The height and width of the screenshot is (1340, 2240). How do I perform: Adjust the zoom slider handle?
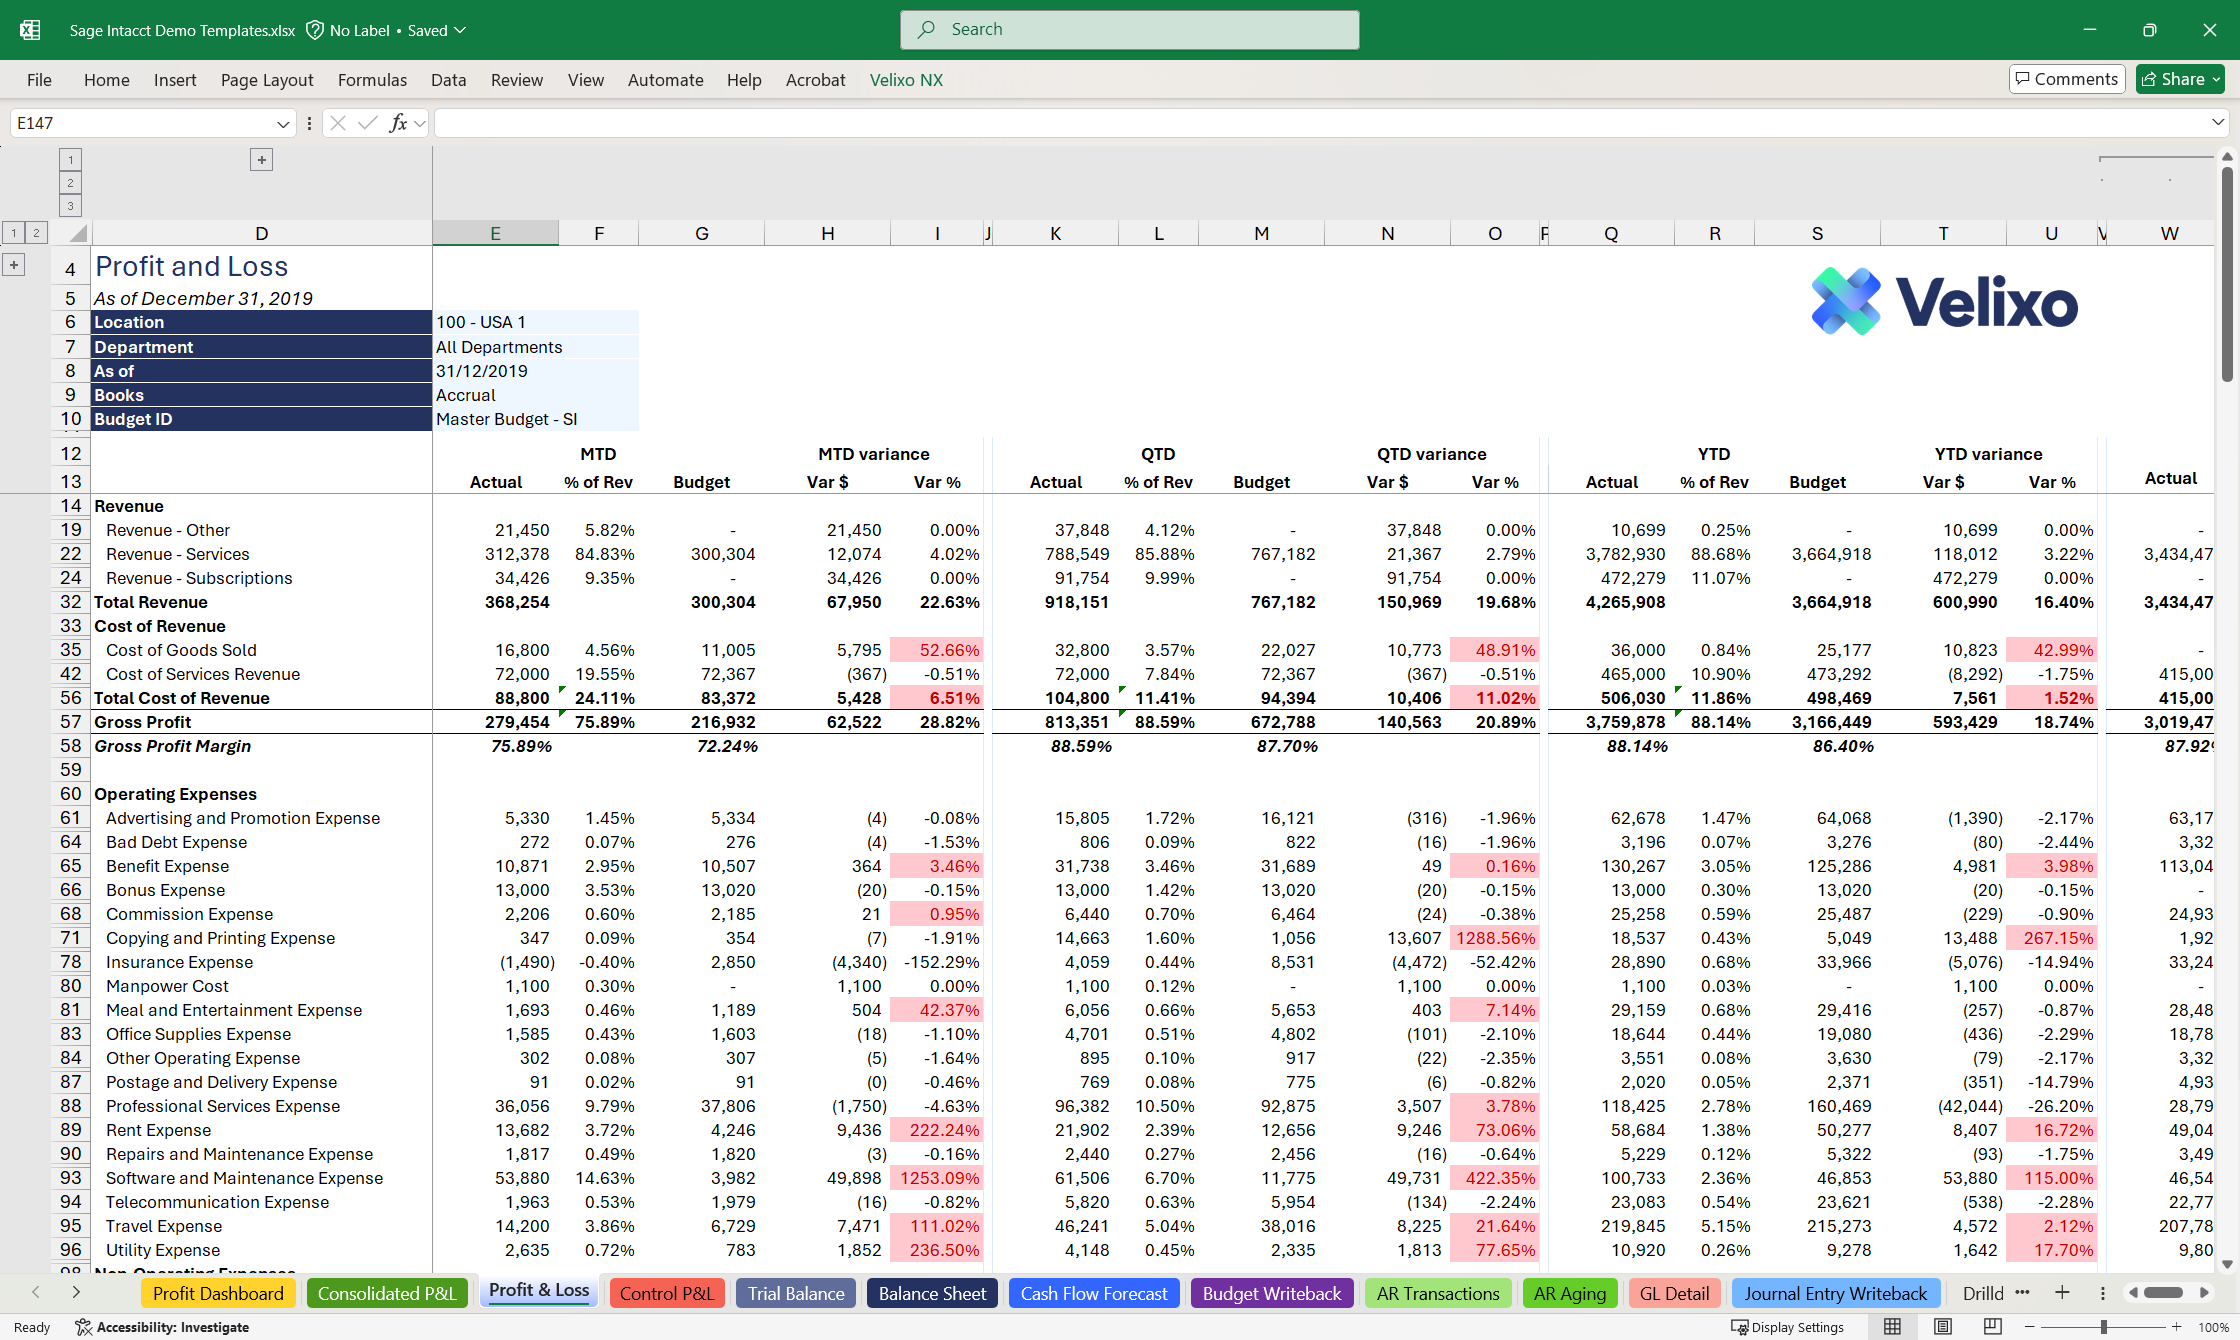tap(2104, 1327)
